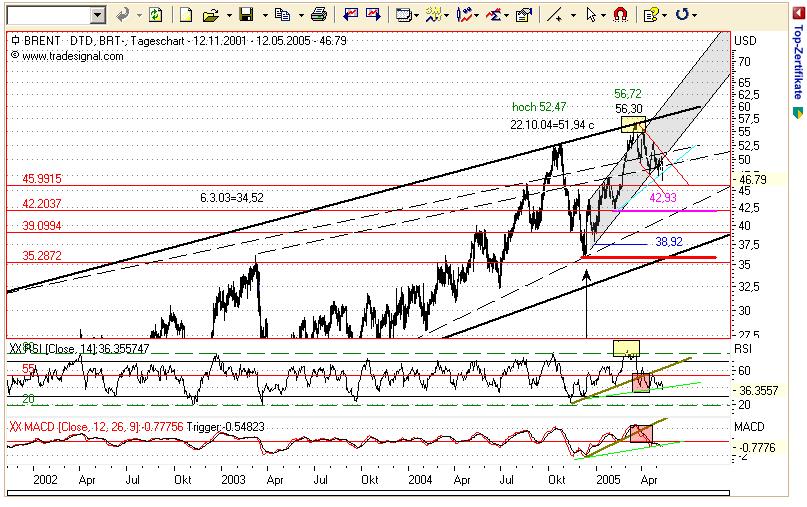Screen dimensions: 807x507
Task: Click the green-yellow marker below Top-Zertifikate
Action: pyautogui.click(x=798, y=113)
